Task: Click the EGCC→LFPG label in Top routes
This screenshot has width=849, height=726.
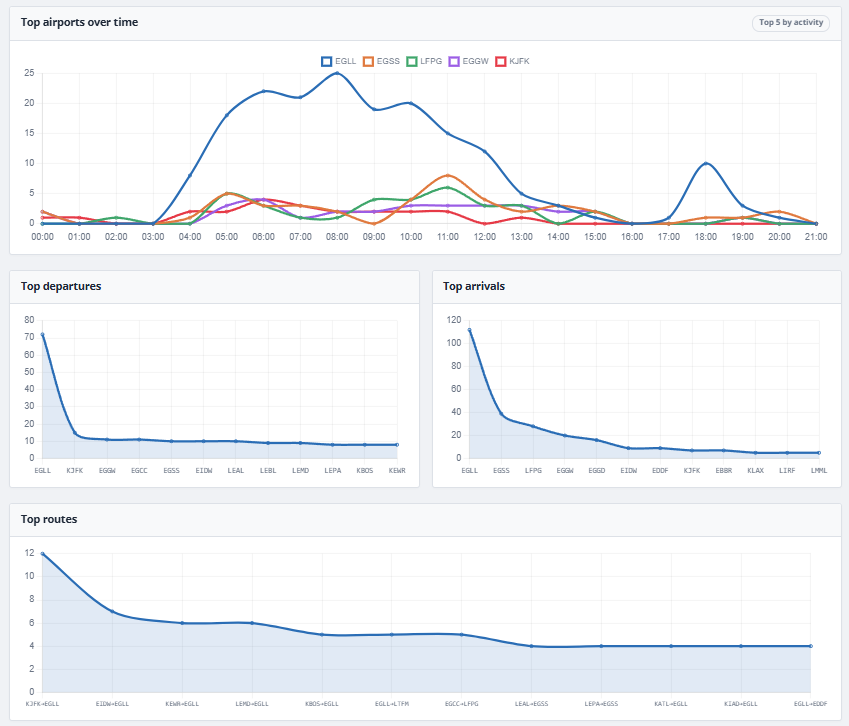Action: click(461, 704)
